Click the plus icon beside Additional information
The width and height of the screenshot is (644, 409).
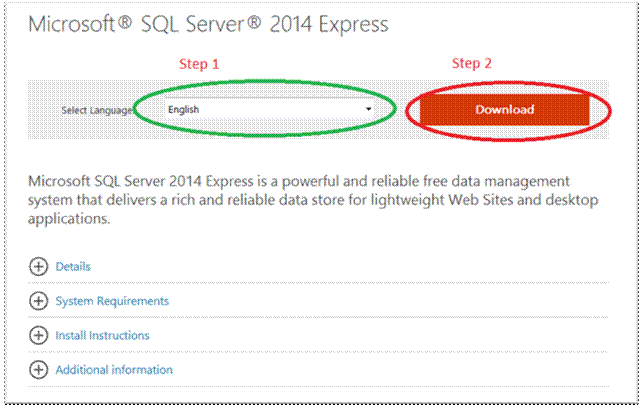point(39,370)
